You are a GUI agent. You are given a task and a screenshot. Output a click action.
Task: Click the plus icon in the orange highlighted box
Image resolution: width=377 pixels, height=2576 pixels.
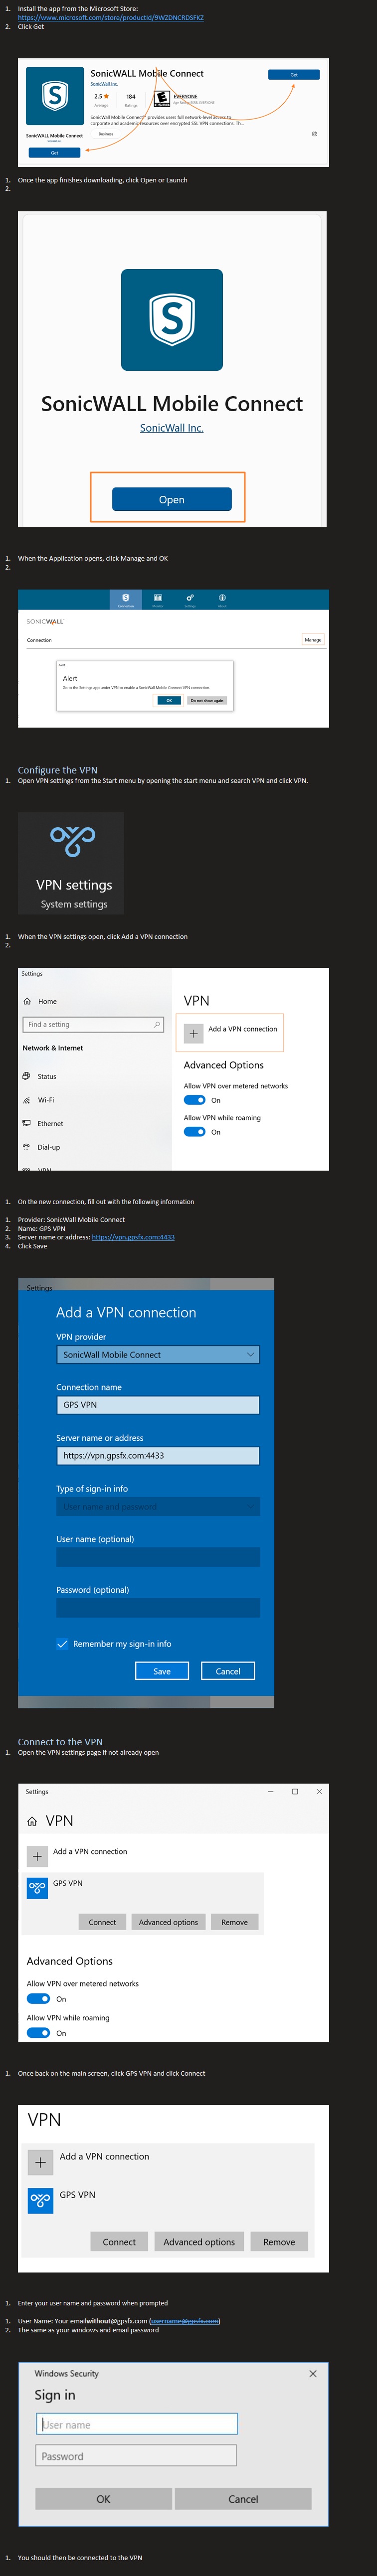point(194,1034)
